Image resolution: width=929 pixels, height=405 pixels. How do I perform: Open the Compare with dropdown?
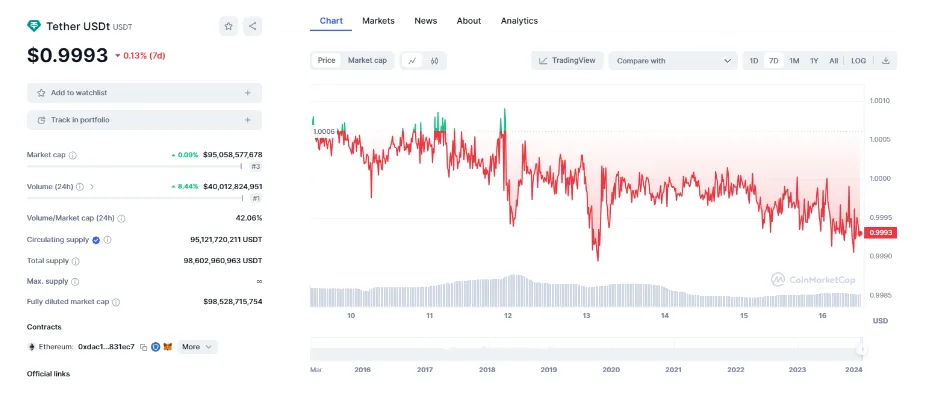[x=674, y=61]
